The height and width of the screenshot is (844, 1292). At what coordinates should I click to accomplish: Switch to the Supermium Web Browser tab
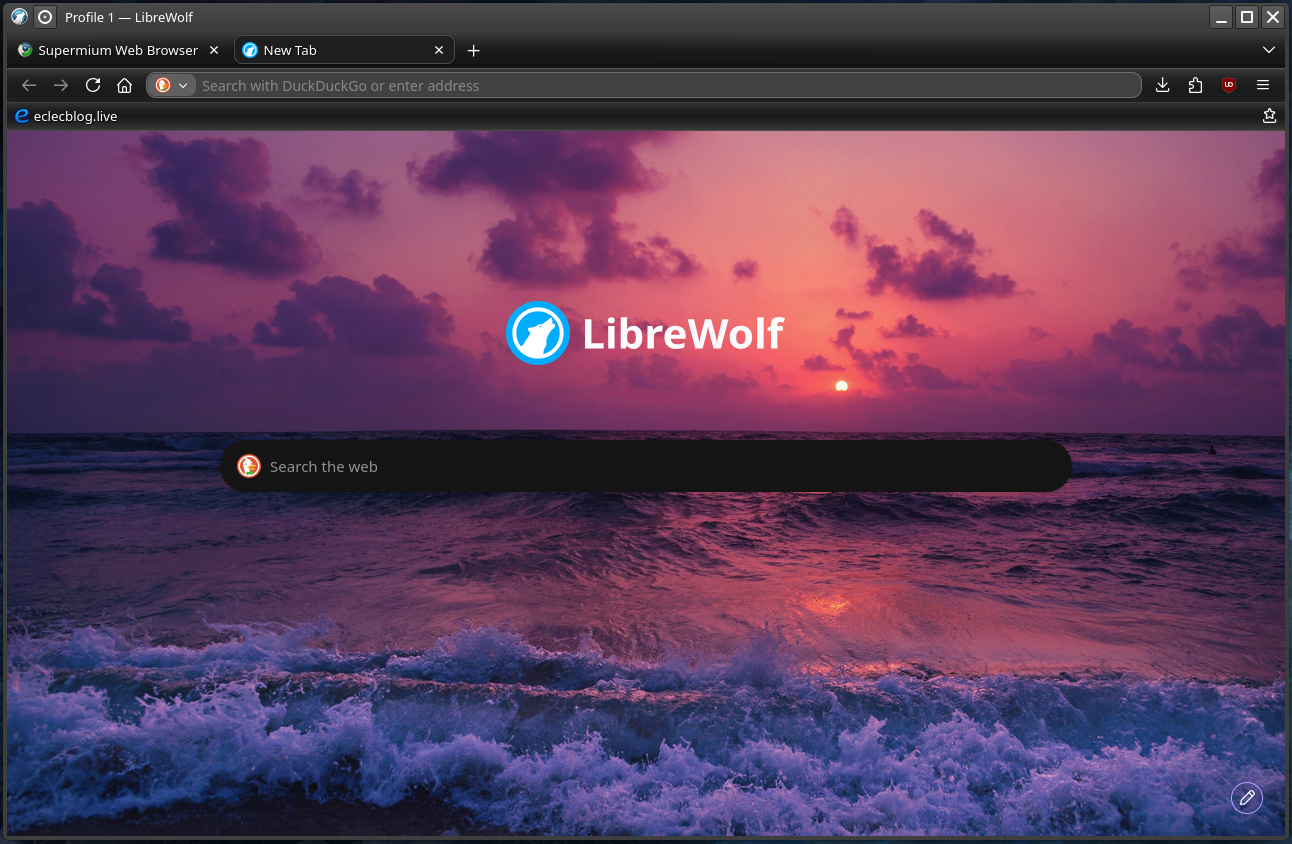[118, 50]
